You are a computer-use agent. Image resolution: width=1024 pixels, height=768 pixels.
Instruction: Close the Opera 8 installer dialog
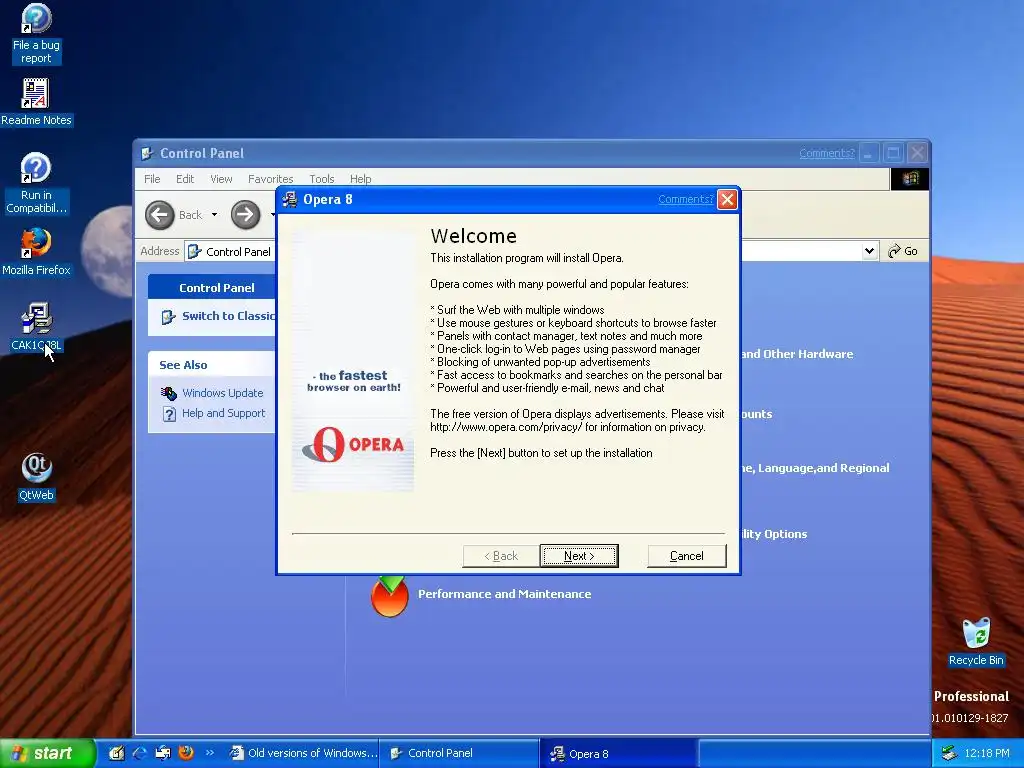click(x=727, y=199)
